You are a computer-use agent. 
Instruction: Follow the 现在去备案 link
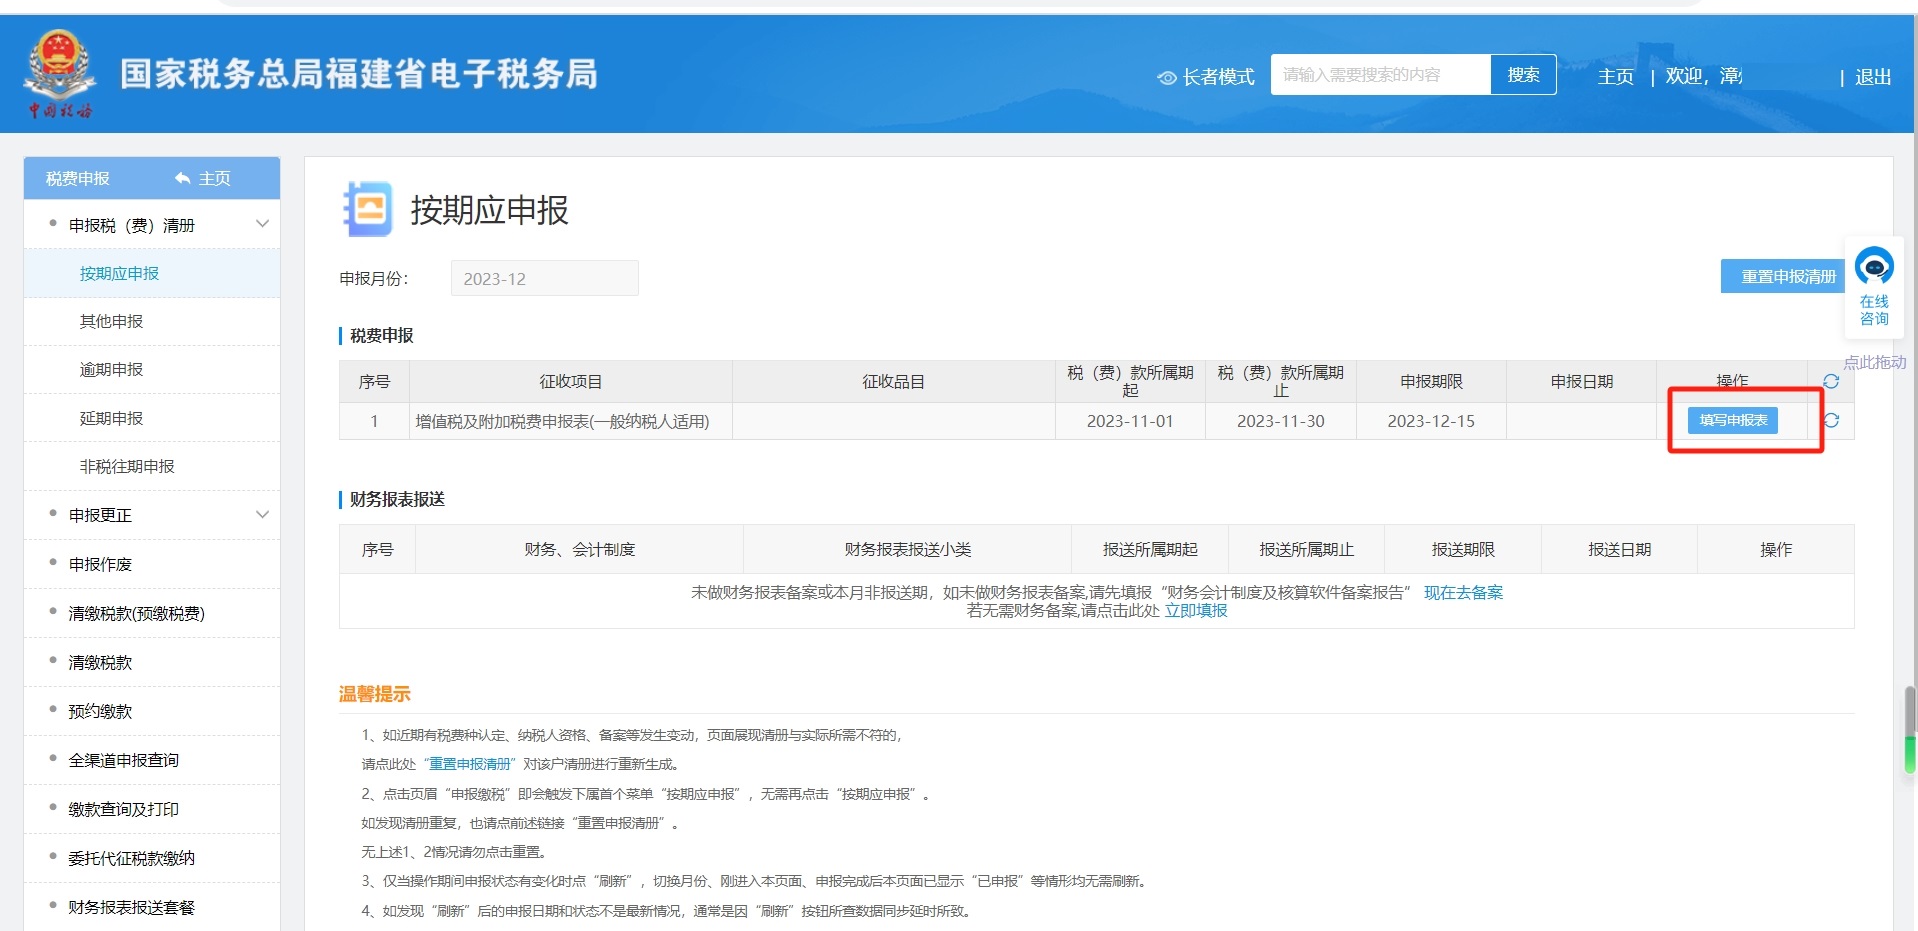coord(1462,592)
